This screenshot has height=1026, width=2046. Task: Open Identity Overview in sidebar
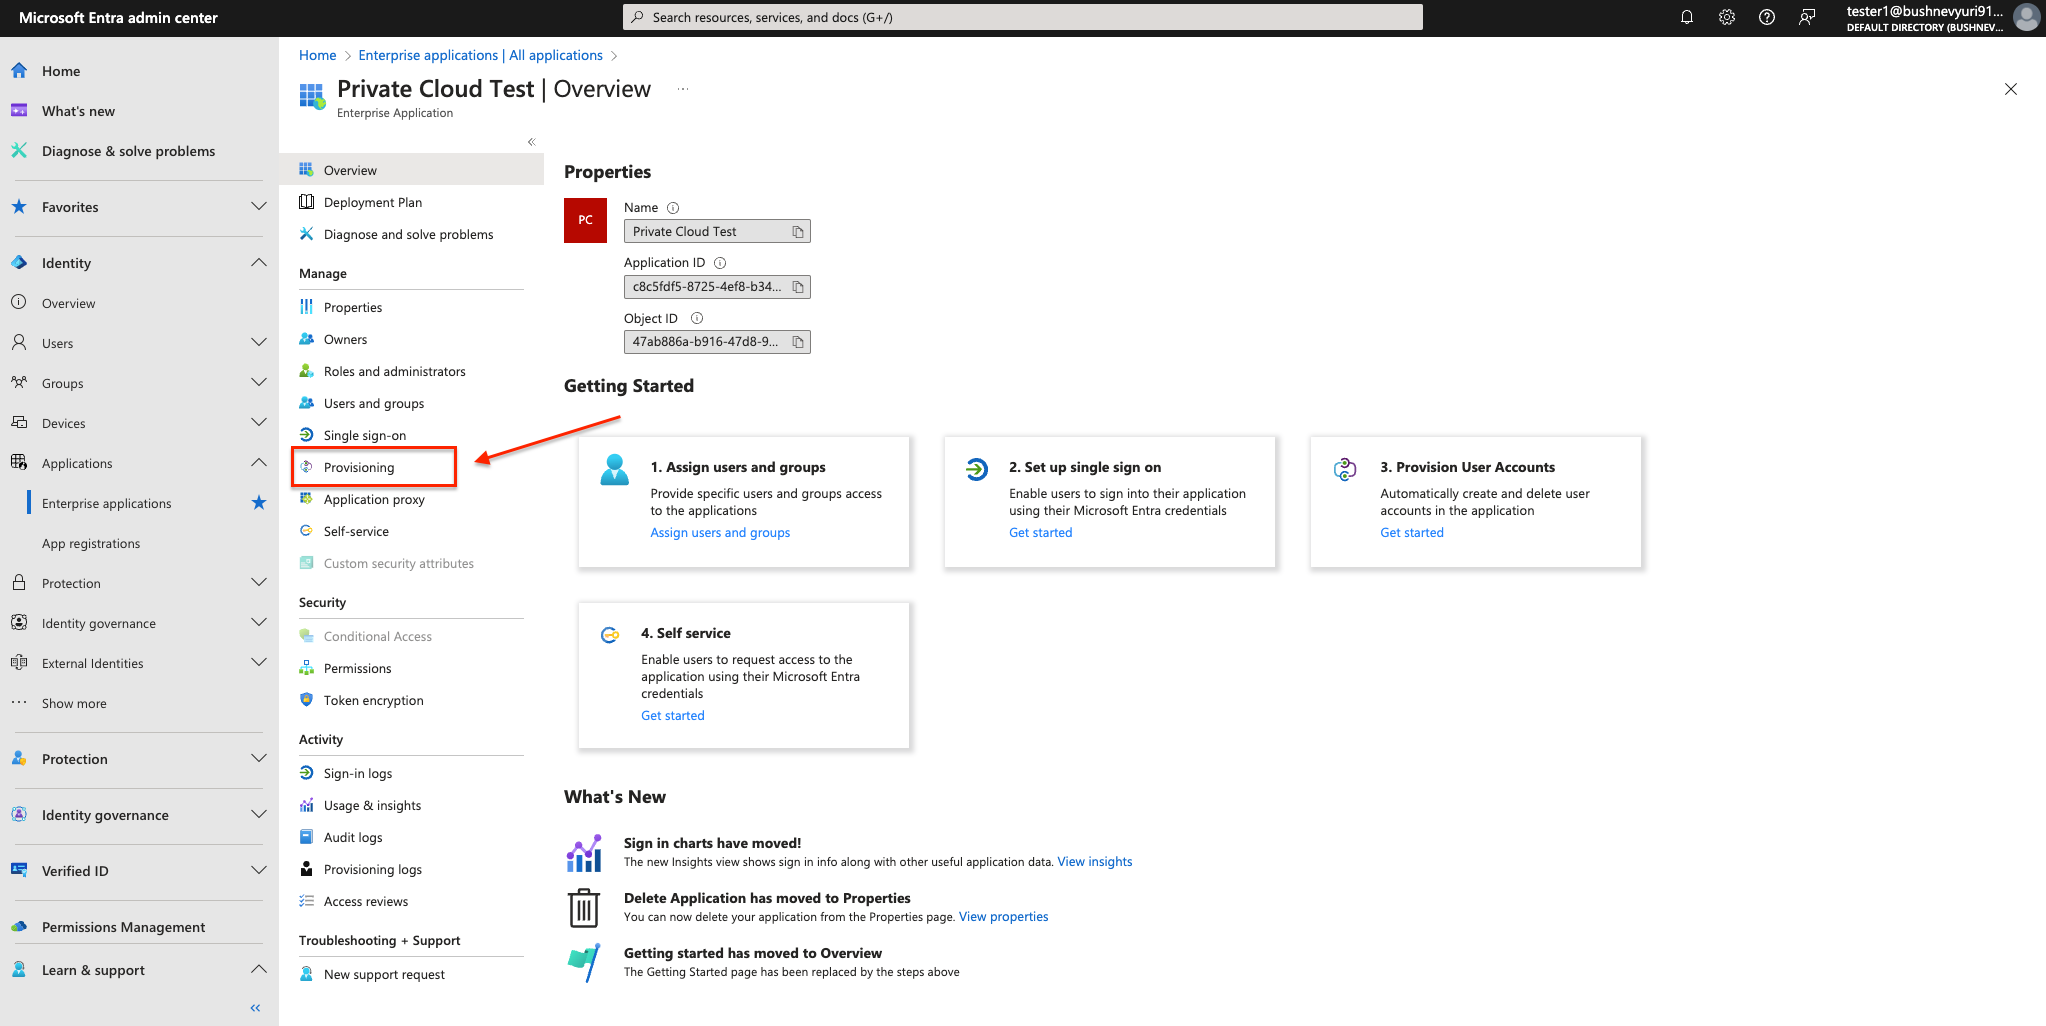pos(69,303)
